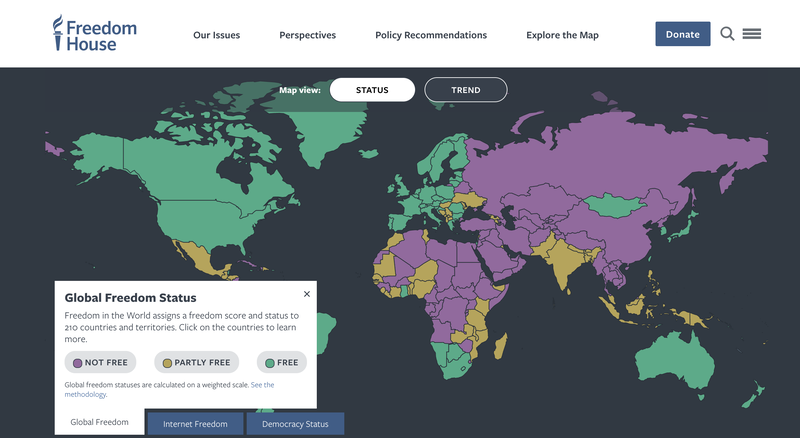Click the Donate button

[x=683, y=34]
